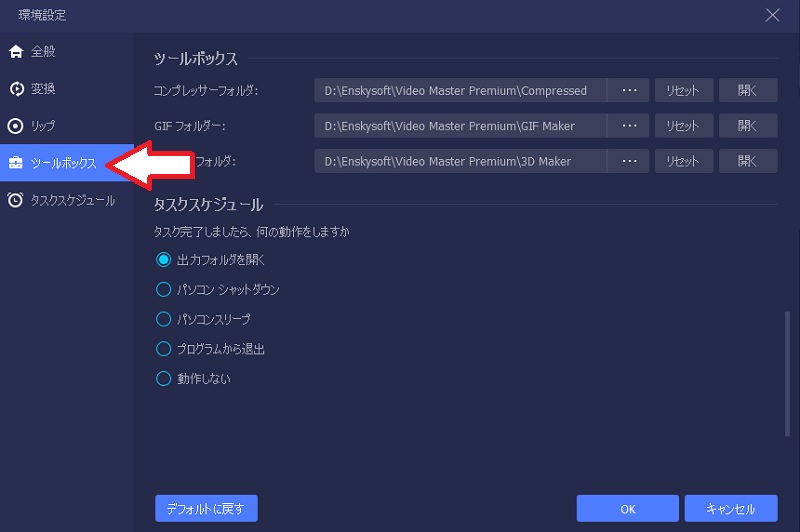Go to the リップ settings section
The width and height of the screenshot is (800, 532).
pyautogui.click(x=67, y=126)
